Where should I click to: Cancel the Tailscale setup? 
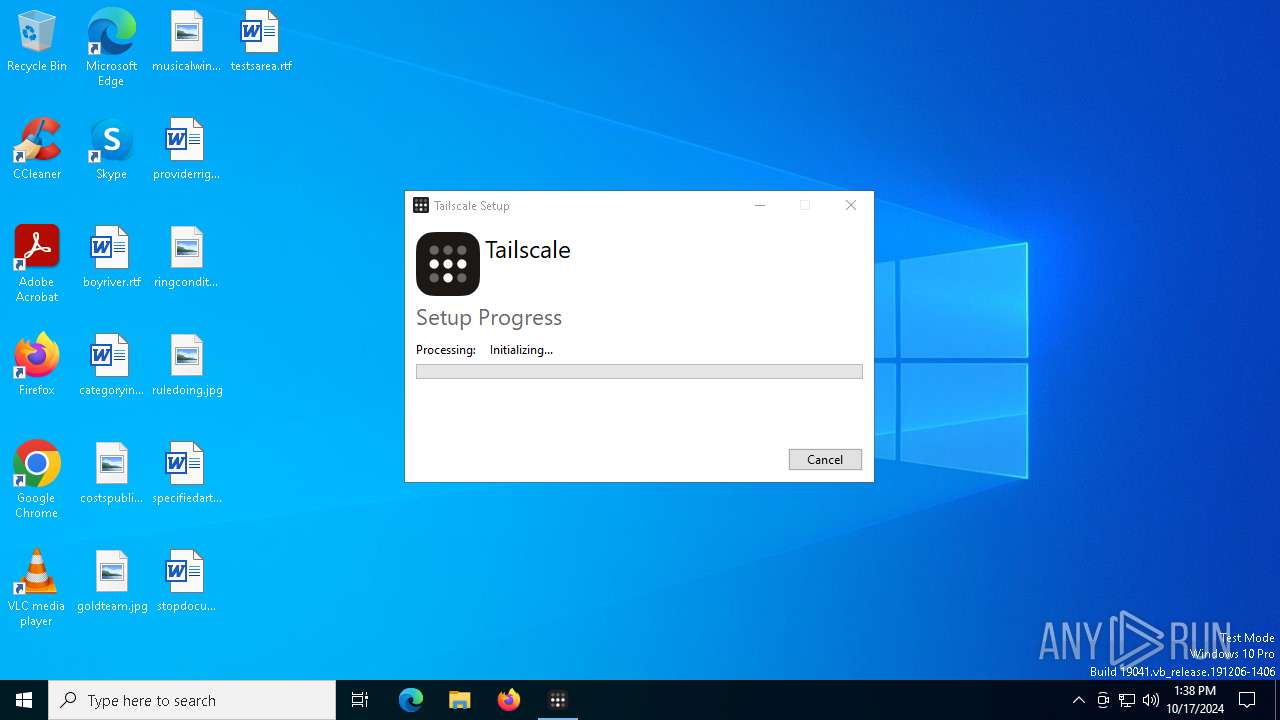click(825, 459)
